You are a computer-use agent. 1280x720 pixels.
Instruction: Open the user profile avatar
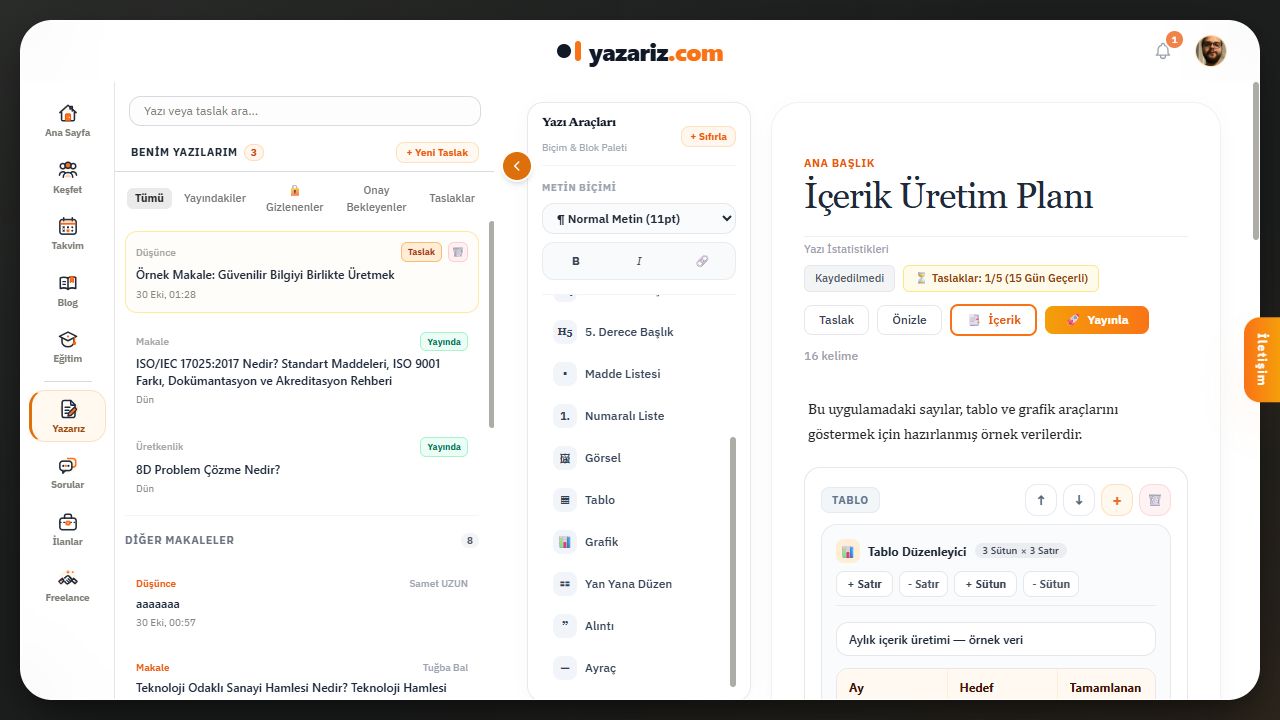pyautogui.click(x=1211, y=51)
